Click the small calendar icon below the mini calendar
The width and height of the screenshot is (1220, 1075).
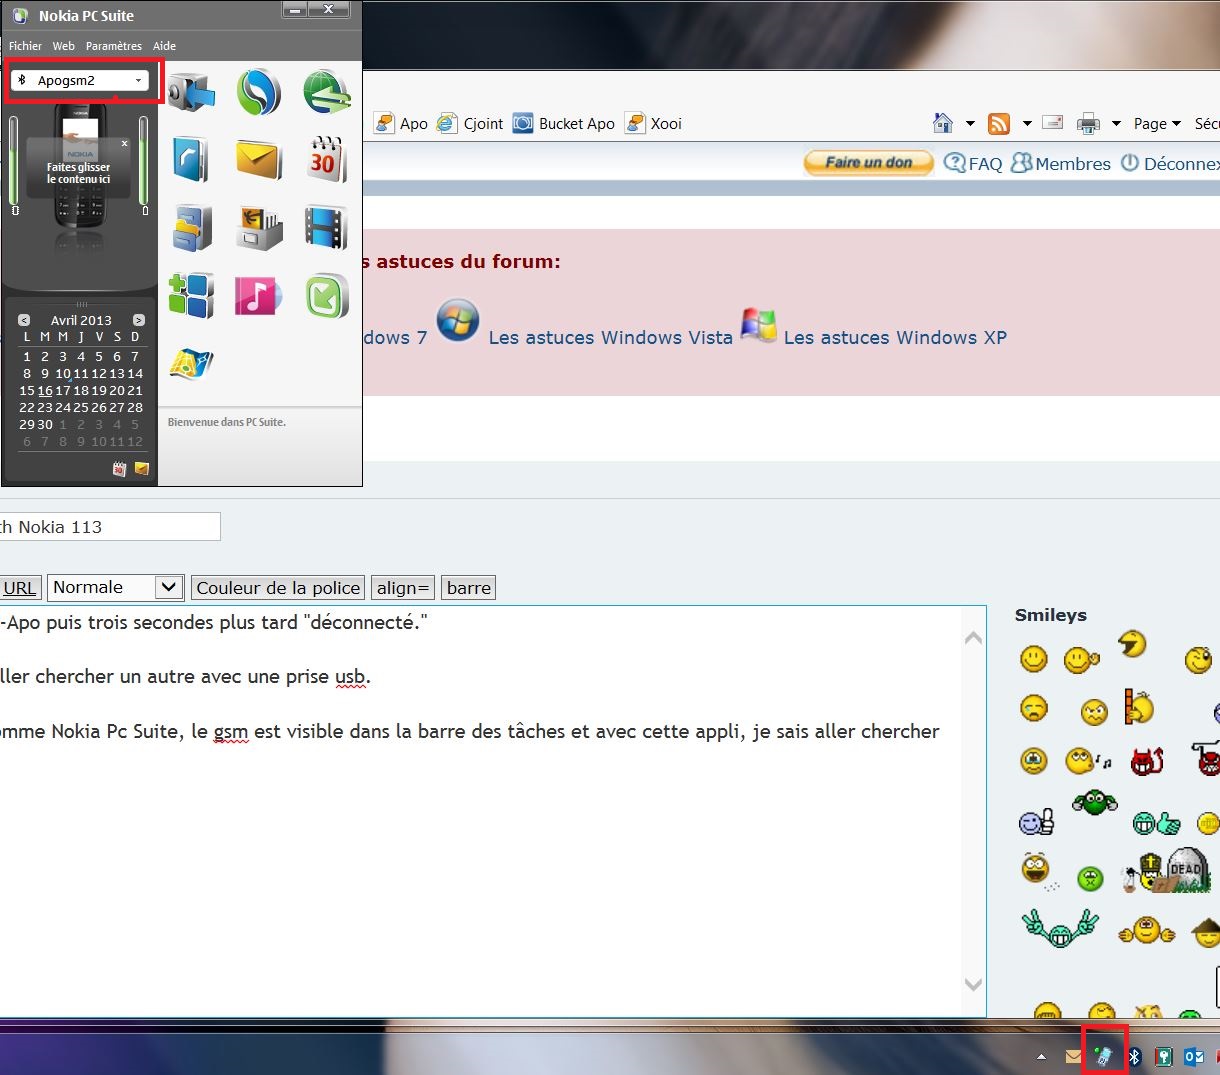coord(120,468)
